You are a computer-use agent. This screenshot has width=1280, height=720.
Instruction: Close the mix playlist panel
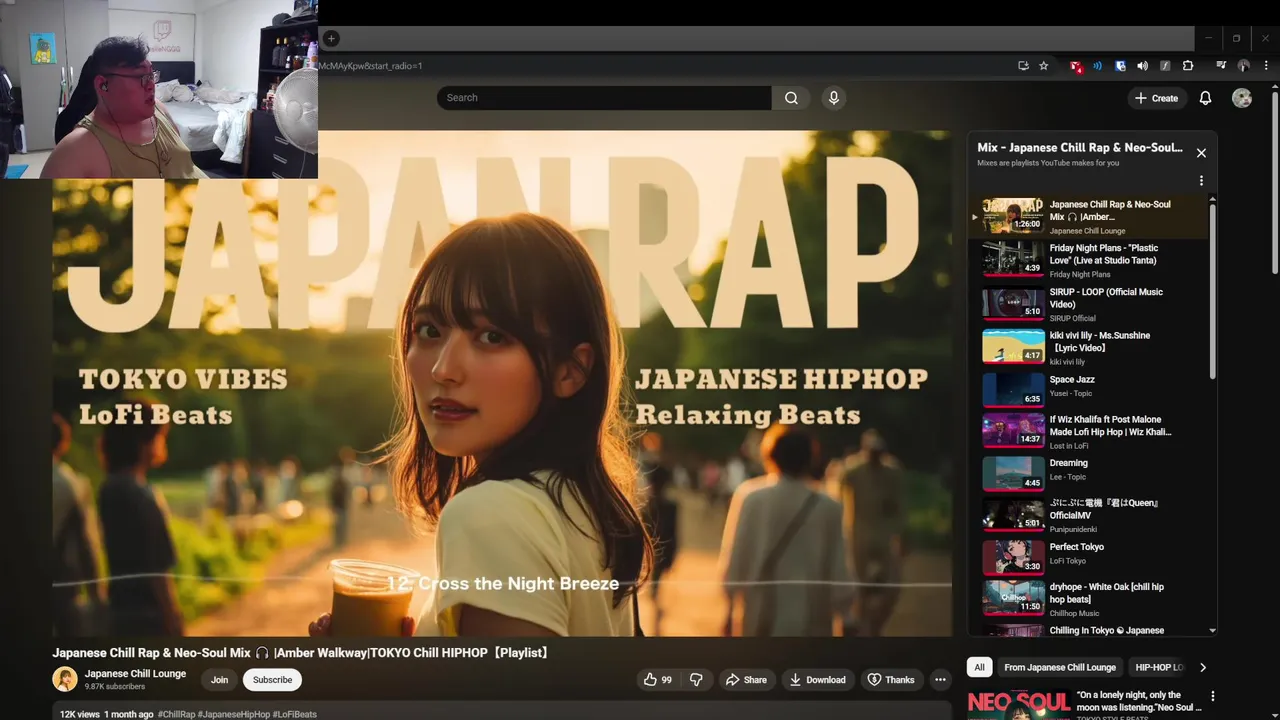(1201, 153)
